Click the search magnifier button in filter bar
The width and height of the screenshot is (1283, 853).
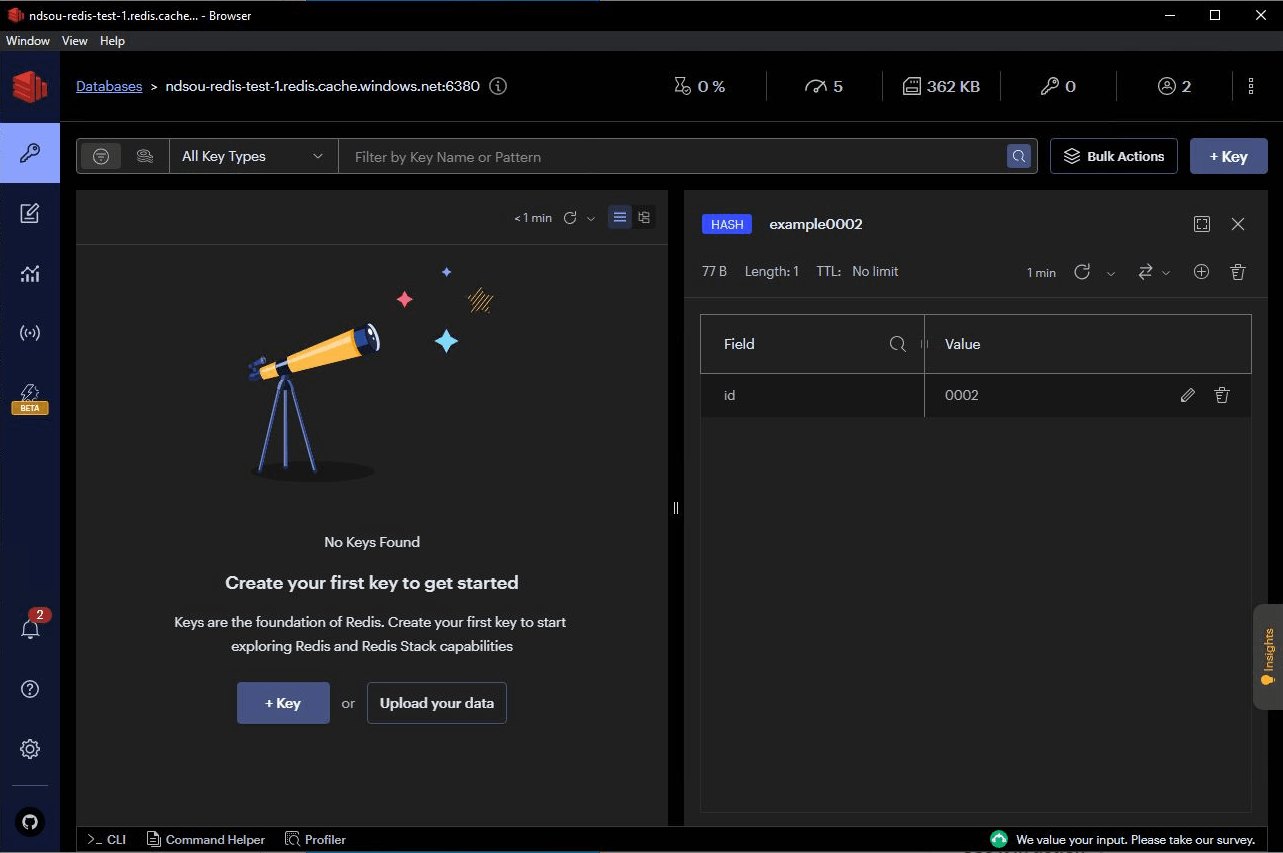pos(1019,157)
